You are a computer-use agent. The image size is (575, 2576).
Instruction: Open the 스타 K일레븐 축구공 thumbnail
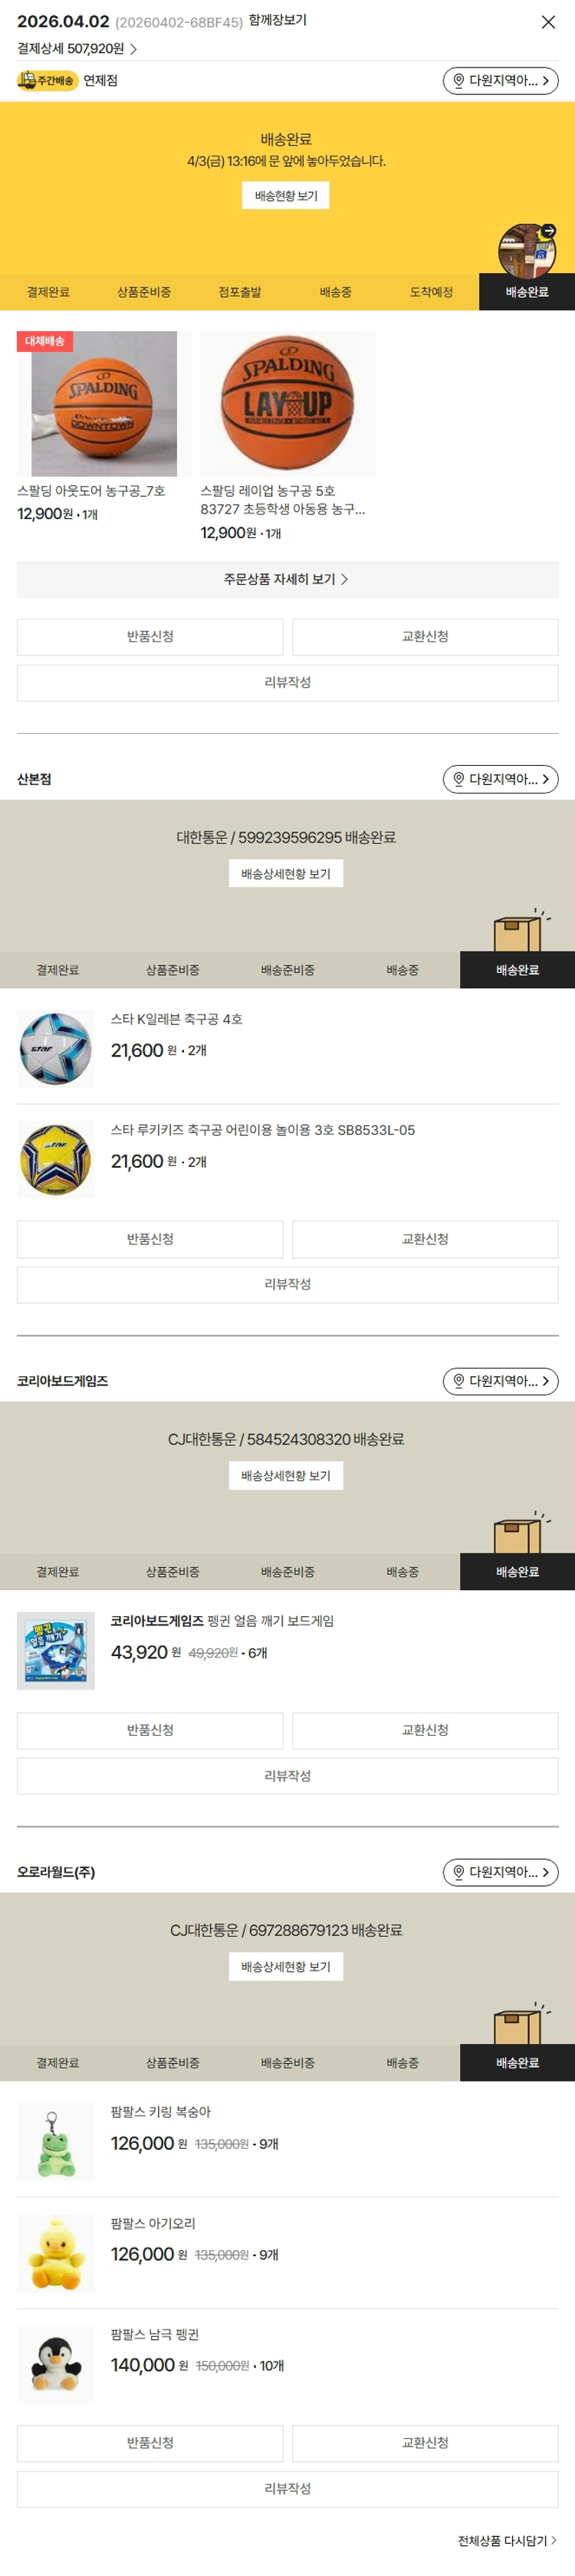pyautogui.click(x=56, y=1049)
